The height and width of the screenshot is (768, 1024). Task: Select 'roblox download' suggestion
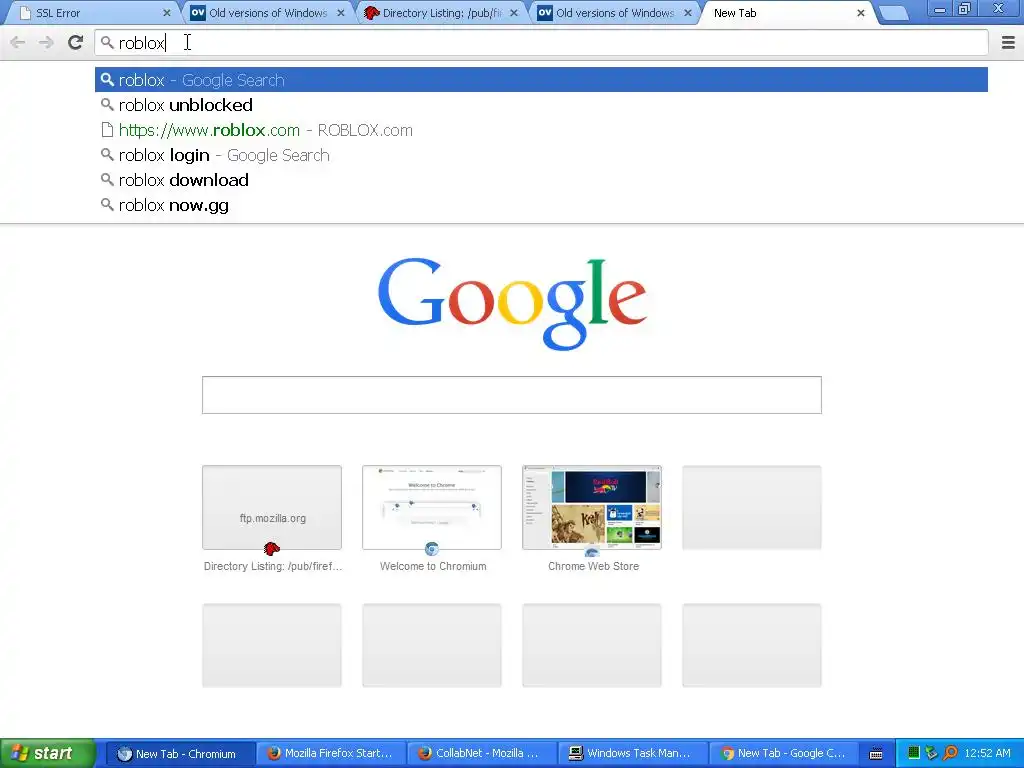pyautogui.click(x=541, y=180)
